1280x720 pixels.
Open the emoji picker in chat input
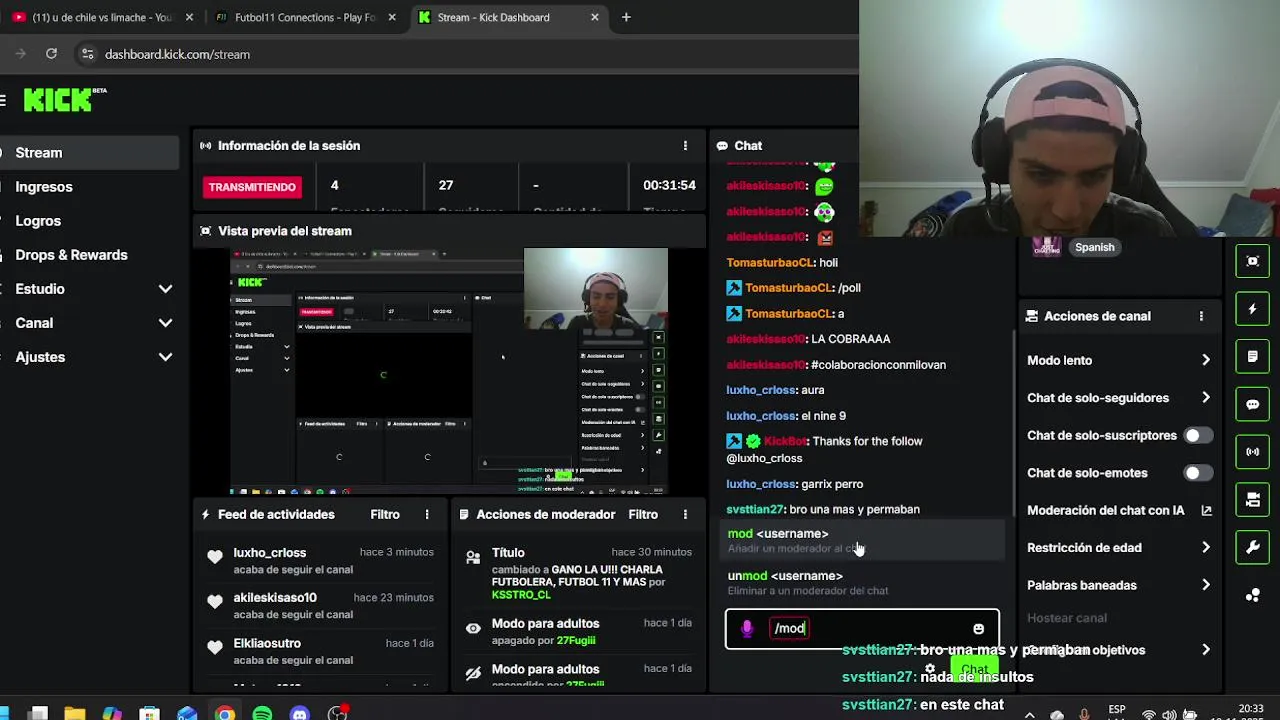point(978,629)
